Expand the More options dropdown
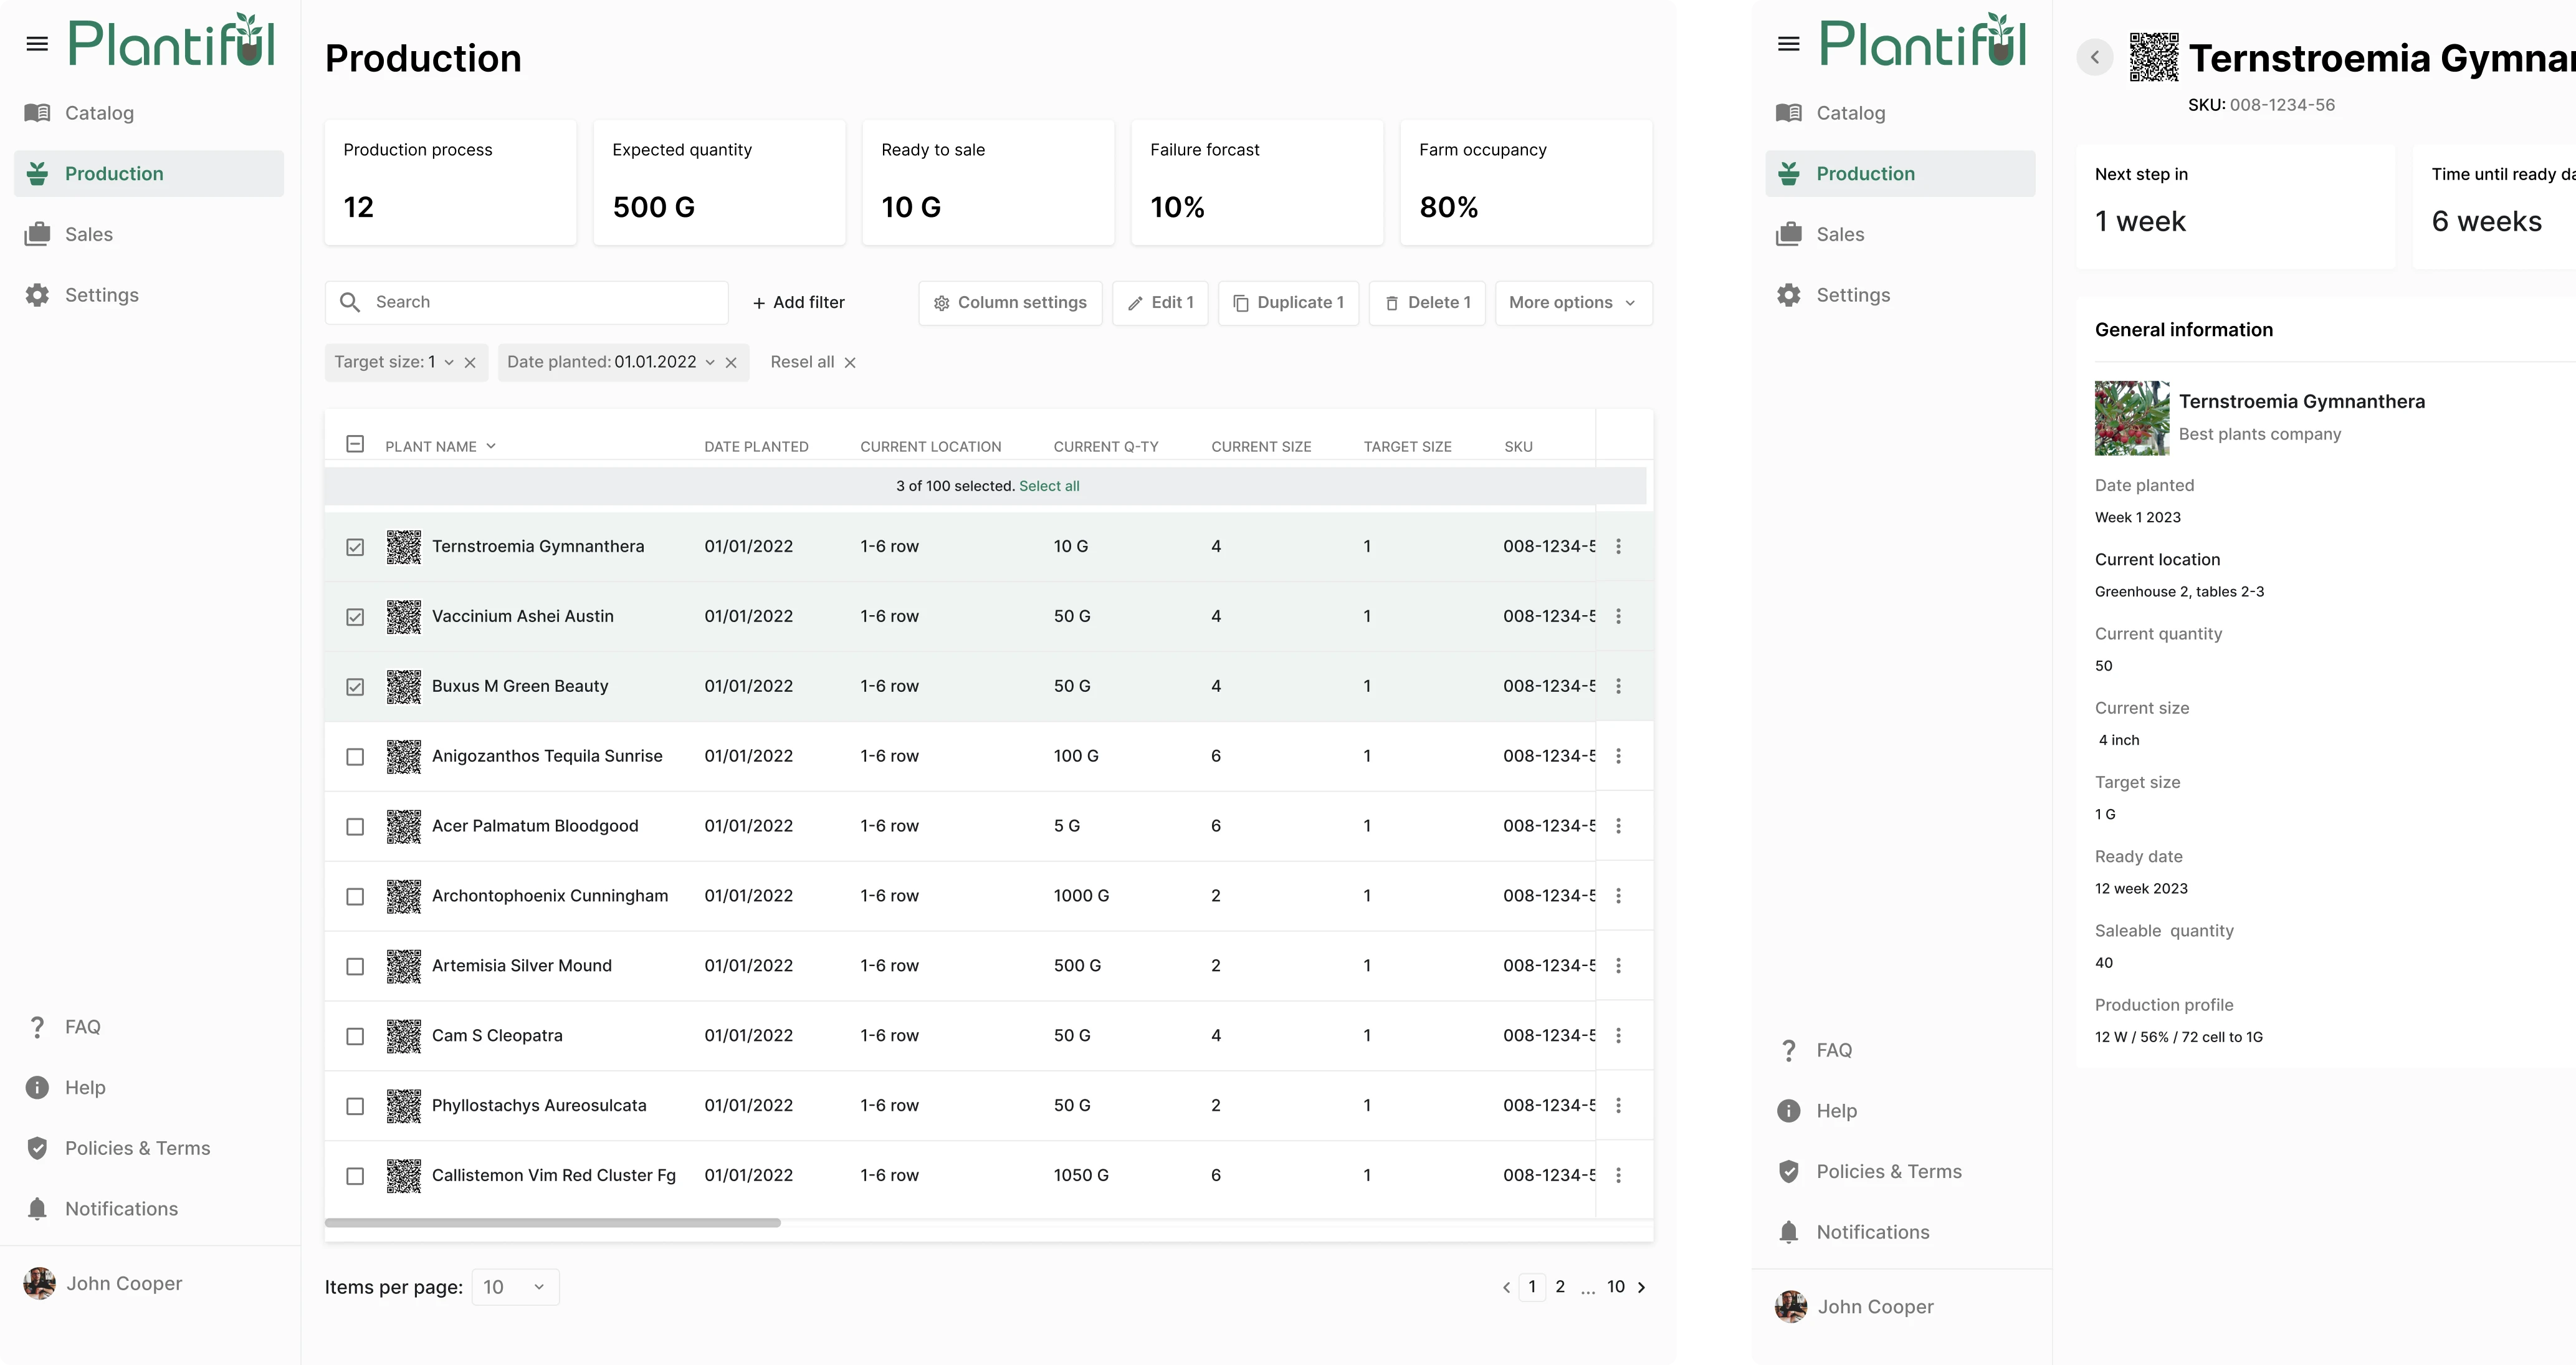The width and height of the screenshot is (2576, 1365). click(1572, 303)
